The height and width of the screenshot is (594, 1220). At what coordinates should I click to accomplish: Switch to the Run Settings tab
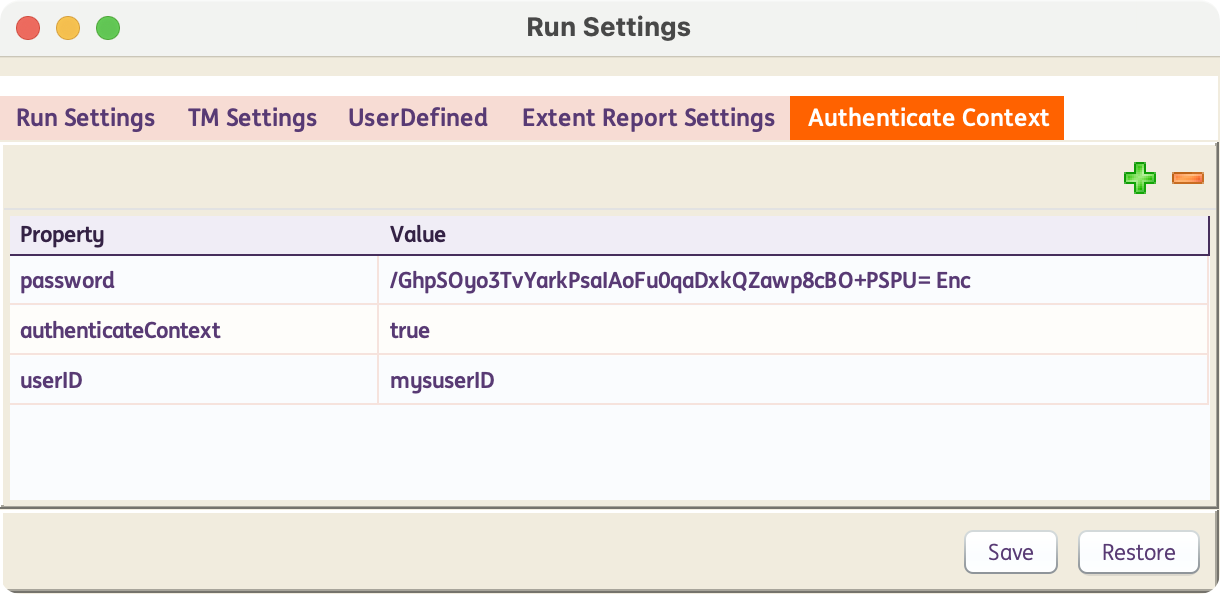tap(86, 118)
